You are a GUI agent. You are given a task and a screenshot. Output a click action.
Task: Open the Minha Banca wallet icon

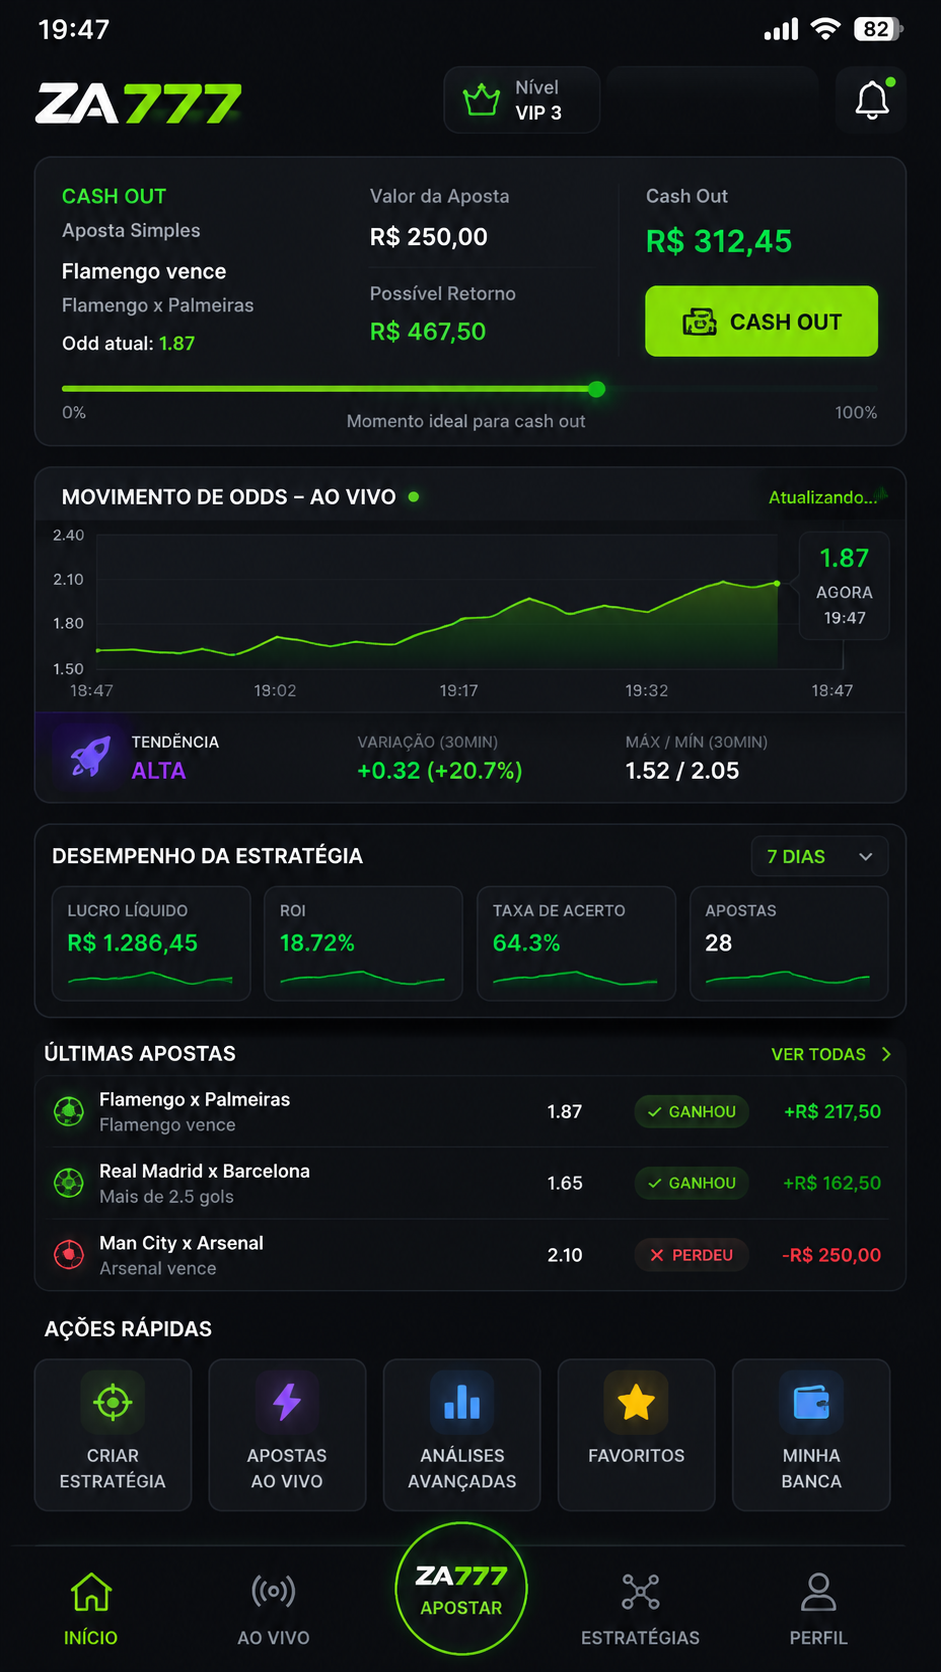[811, 1402]
